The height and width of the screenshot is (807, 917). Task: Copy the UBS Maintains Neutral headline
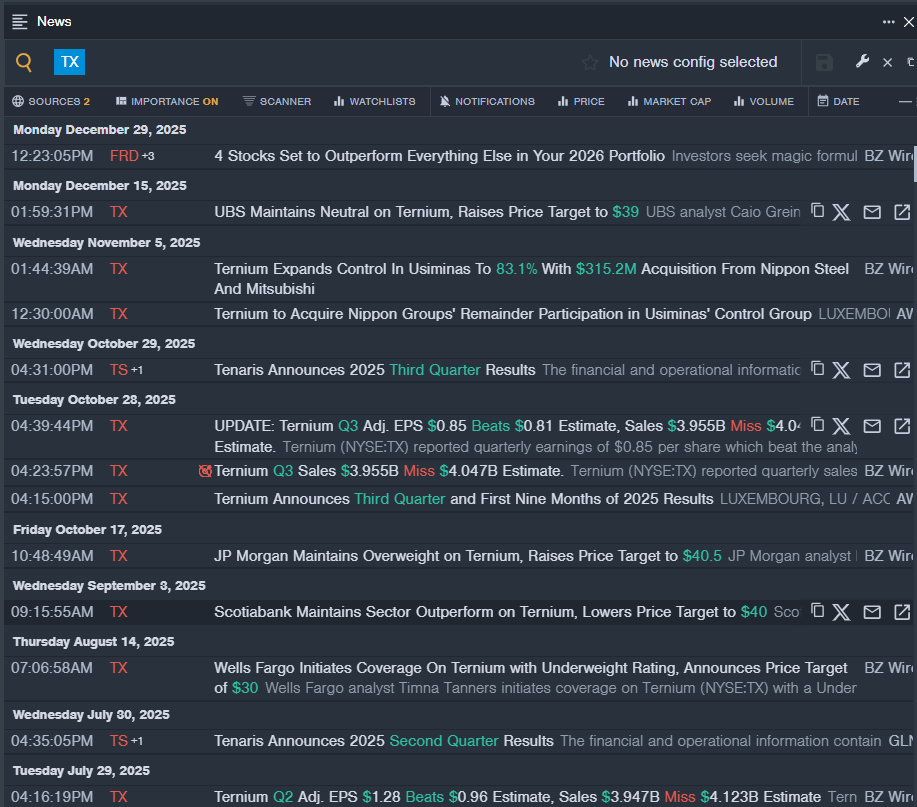[817, 211]
